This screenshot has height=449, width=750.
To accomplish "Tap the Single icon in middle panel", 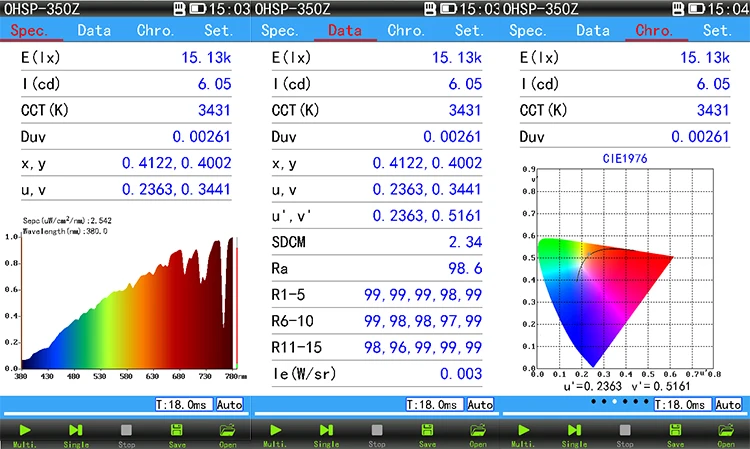I will coord(326,430).
